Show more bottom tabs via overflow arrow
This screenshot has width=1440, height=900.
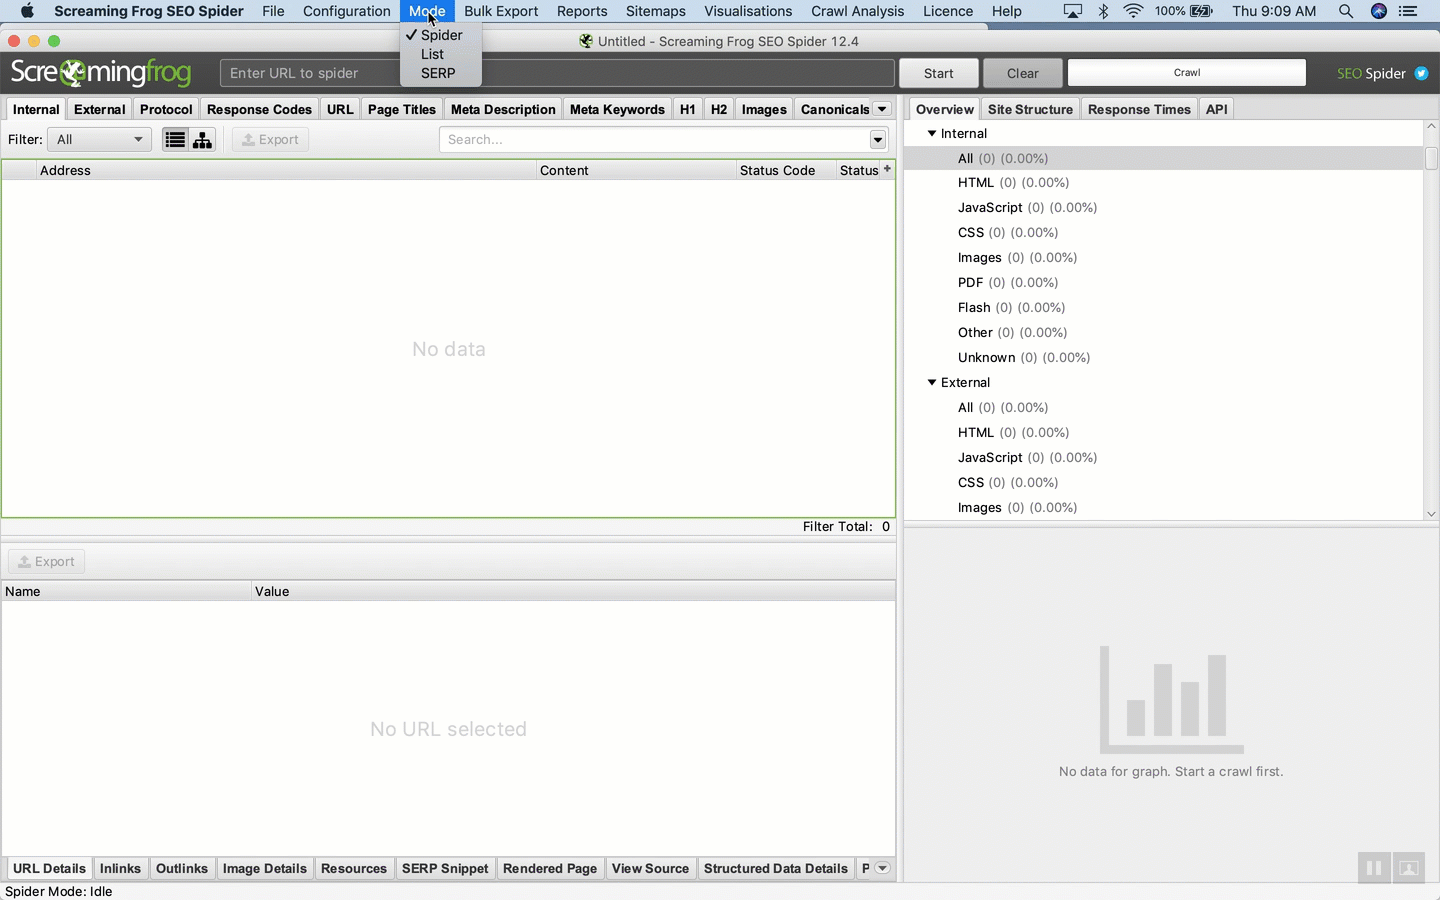[882, 868]
